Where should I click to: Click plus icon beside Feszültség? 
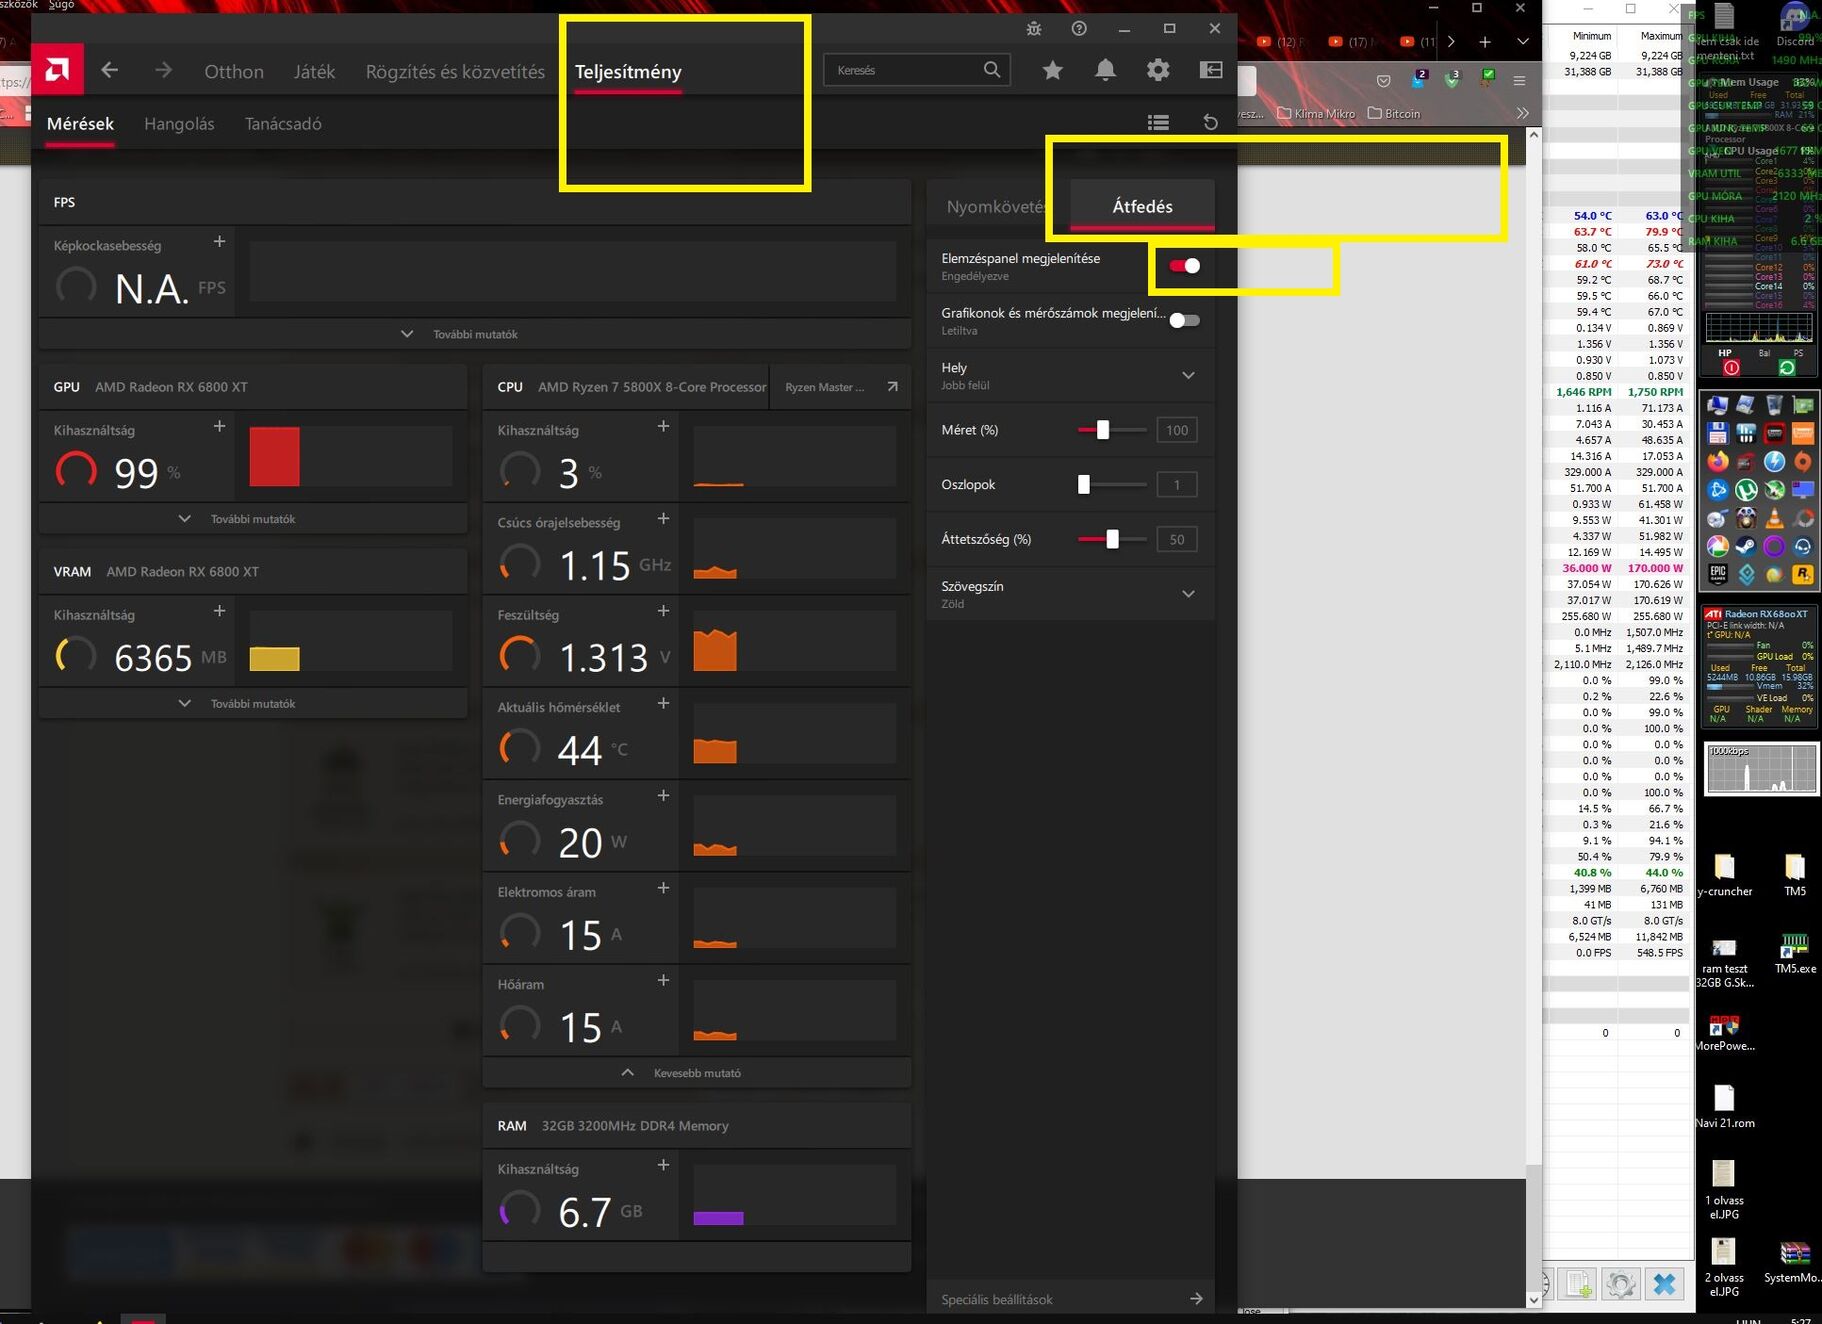pos(663,611)
